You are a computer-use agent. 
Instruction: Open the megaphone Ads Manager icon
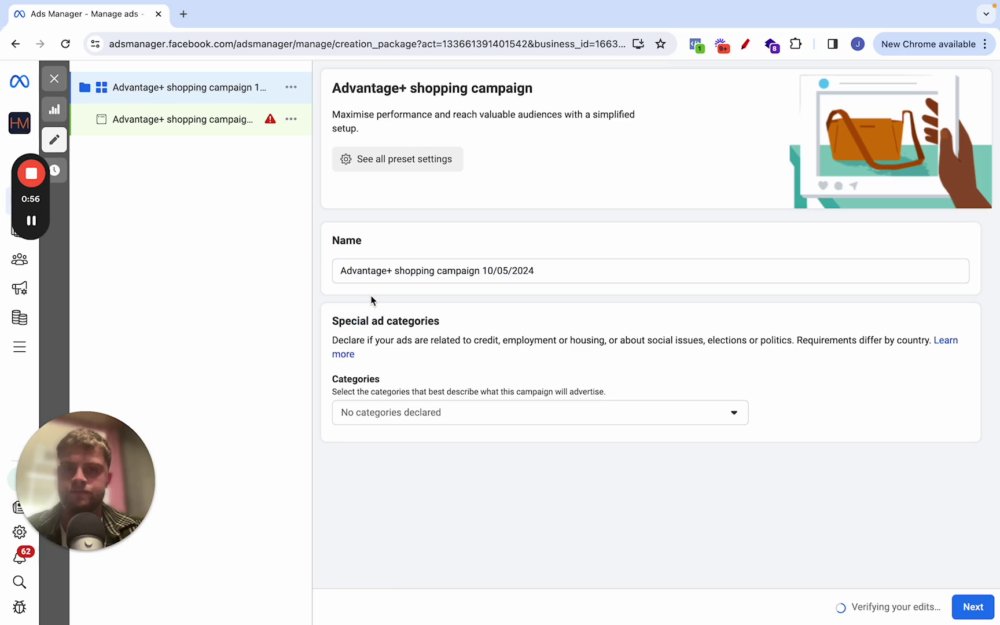(x=19, y=288)
